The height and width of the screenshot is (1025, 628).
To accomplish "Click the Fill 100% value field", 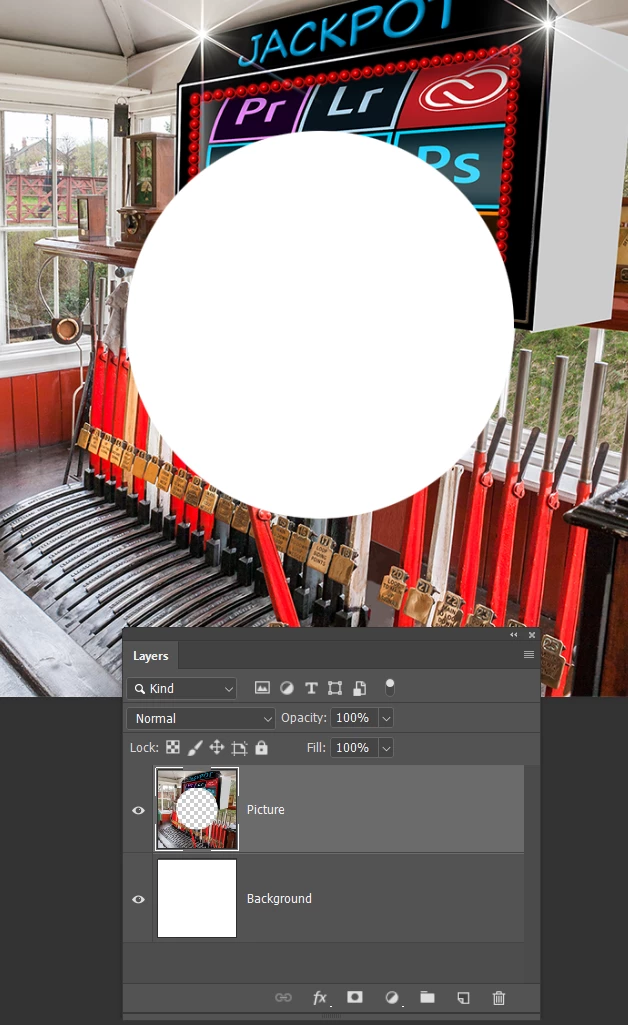I will (x=354, y=747).
